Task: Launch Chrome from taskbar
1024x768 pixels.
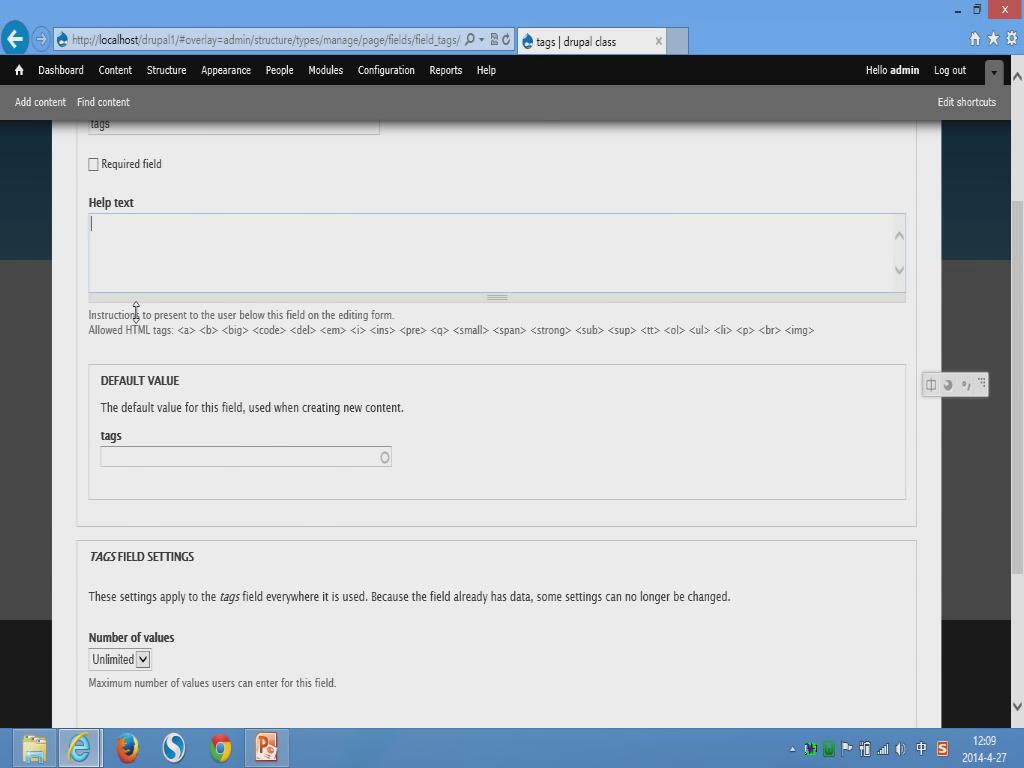Action: [x=221, y=748]
